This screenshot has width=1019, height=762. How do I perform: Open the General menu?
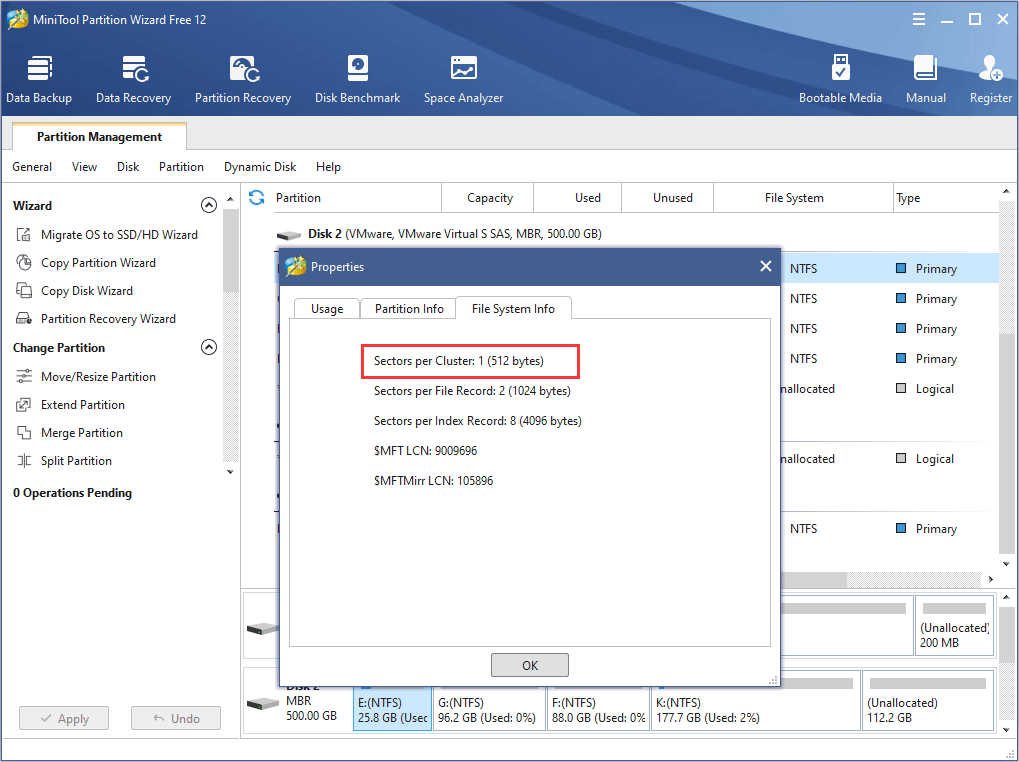tap(32, 167)
